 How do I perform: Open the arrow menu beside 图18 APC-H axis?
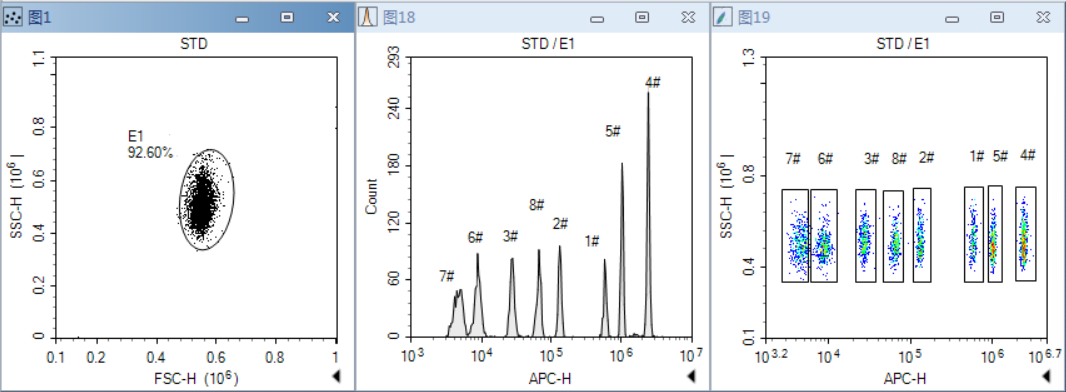[691, 376]
